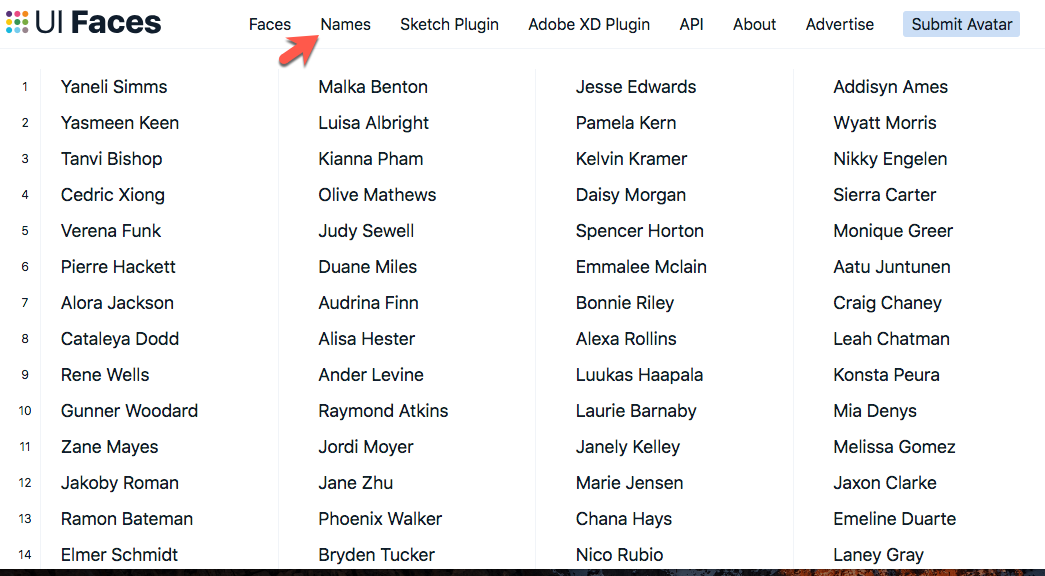1045x576 pixels.
Task: Click the name Aatu Juntunen
Action: pos(892,267)
